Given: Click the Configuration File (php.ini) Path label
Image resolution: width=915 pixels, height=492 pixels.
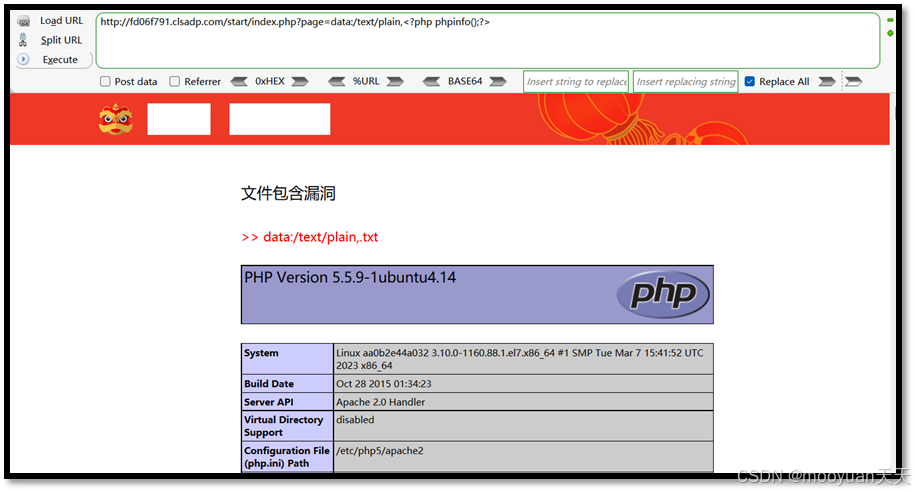Looking at the screenshot, I should 287,457.
